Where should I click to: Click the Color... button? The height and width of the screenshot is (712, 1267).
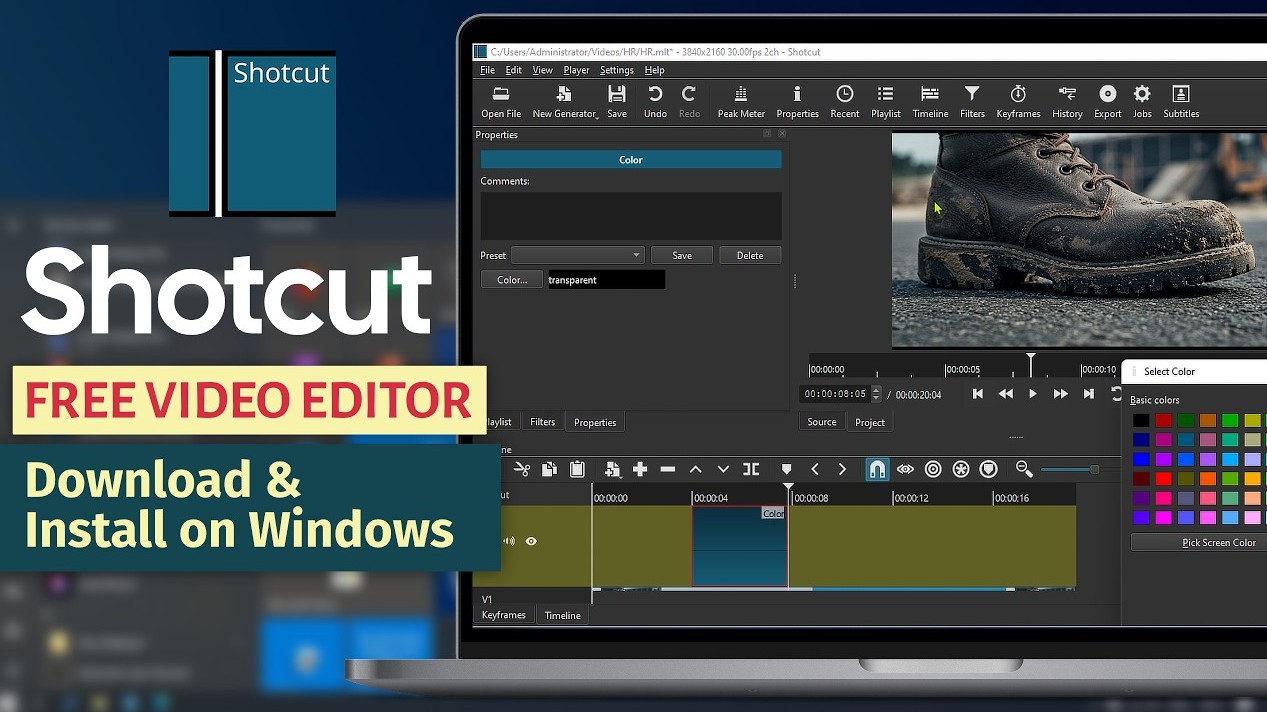[x=512, y=280]
